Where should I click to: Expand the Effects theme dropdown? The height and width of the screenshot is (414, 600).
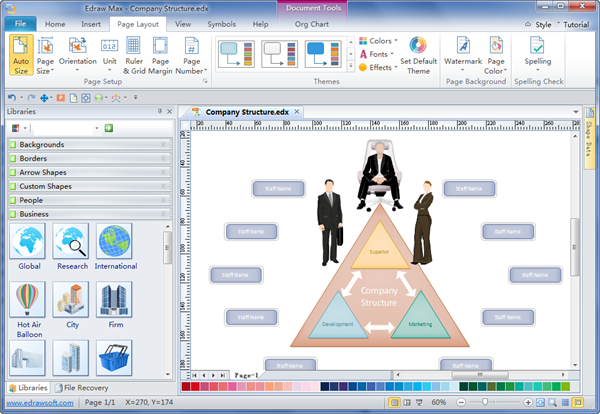[378, 67]
